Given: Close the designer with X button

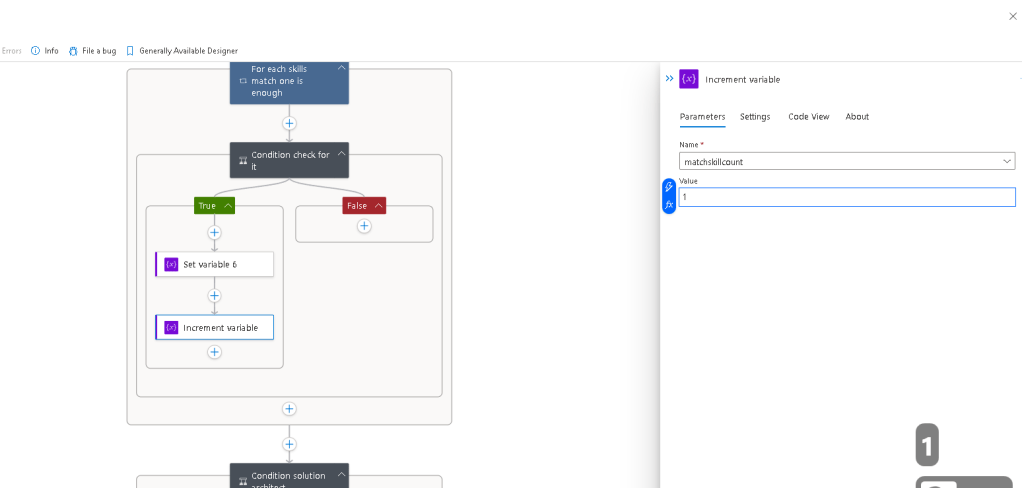Looking at the screenshot, I should click(1013, 16).
